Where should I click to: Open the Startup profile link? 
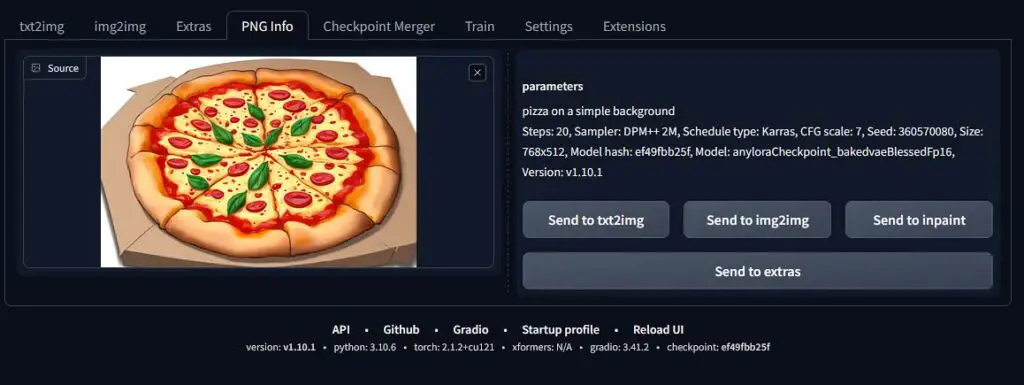[560, 330]
